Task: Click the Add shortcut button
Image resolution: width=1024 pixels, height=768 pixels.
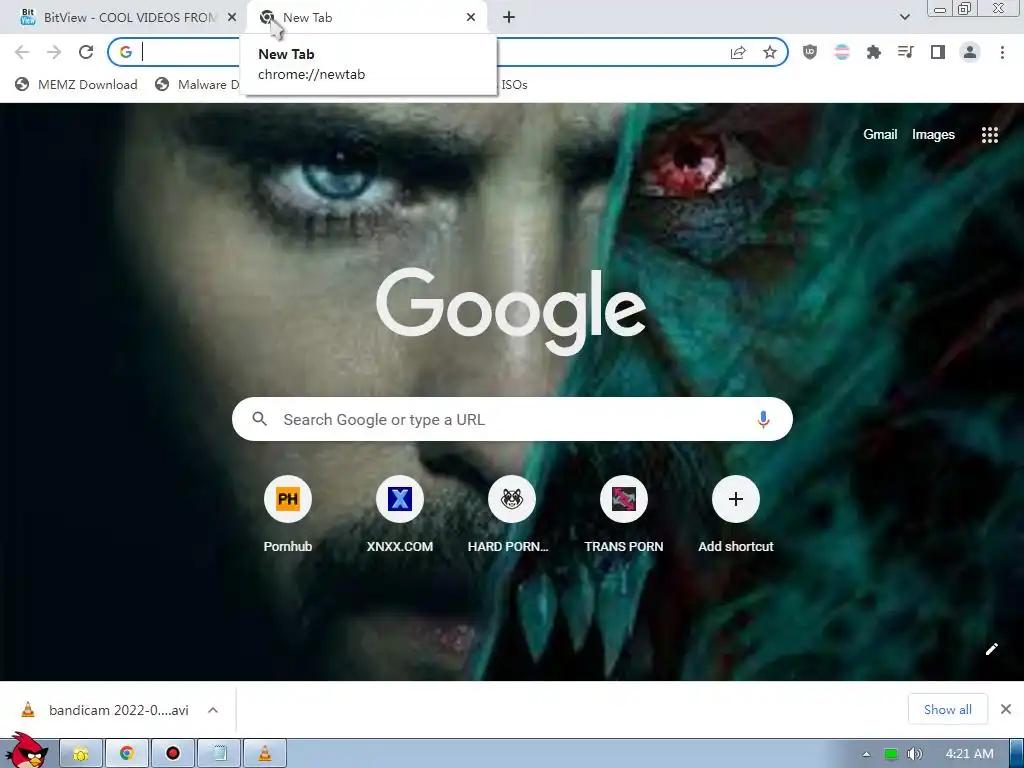Action: click(x=735, y=514)
